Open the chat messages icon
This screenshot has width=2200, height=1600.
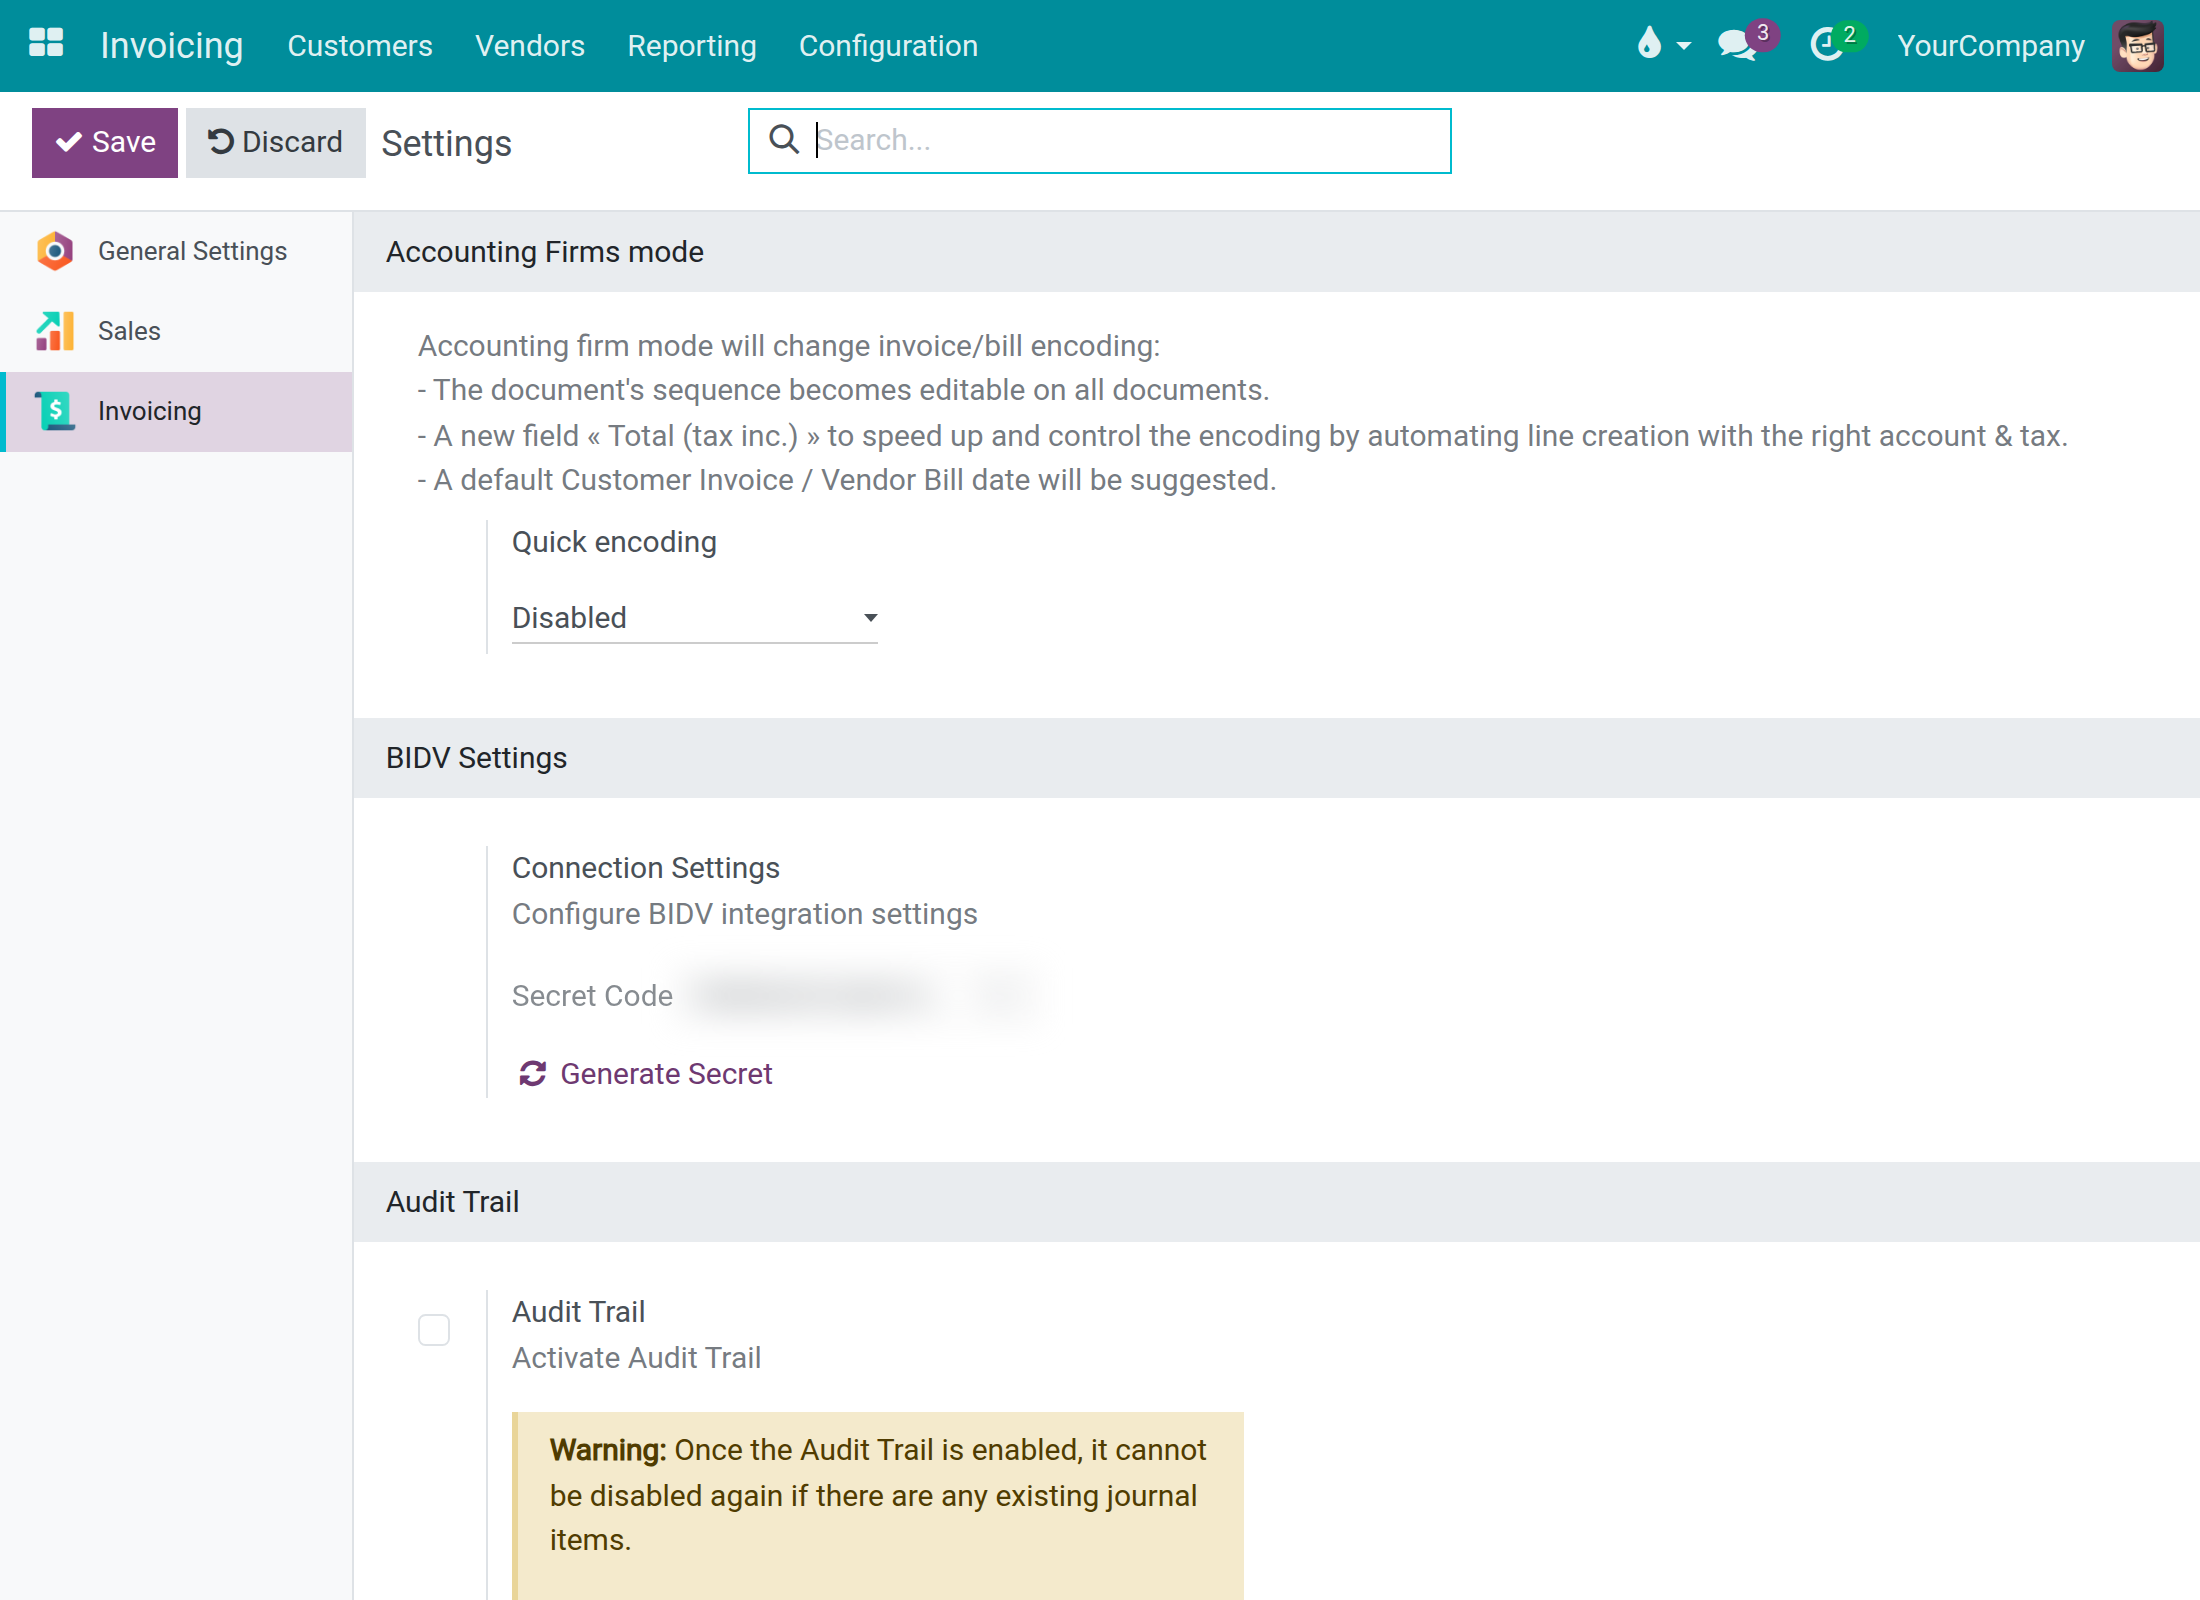coord(1738,45)
